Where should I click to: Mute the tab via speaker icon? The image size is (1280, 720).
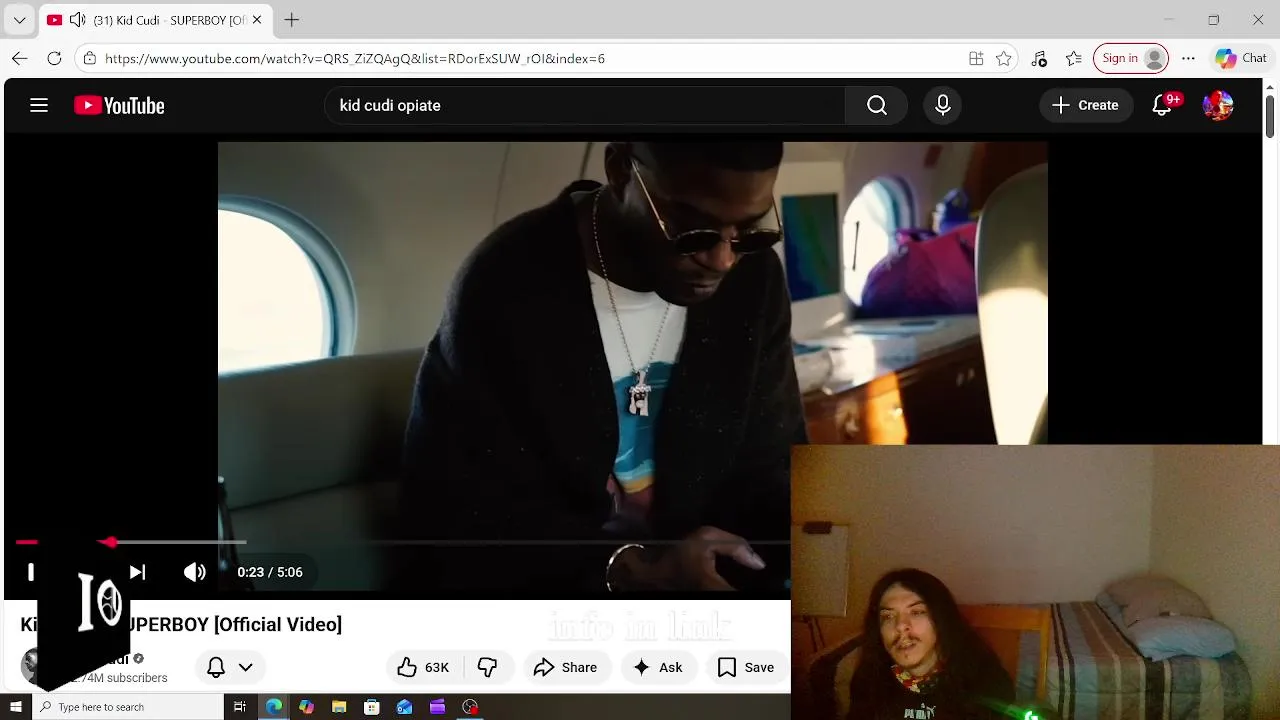coord(77,20)
